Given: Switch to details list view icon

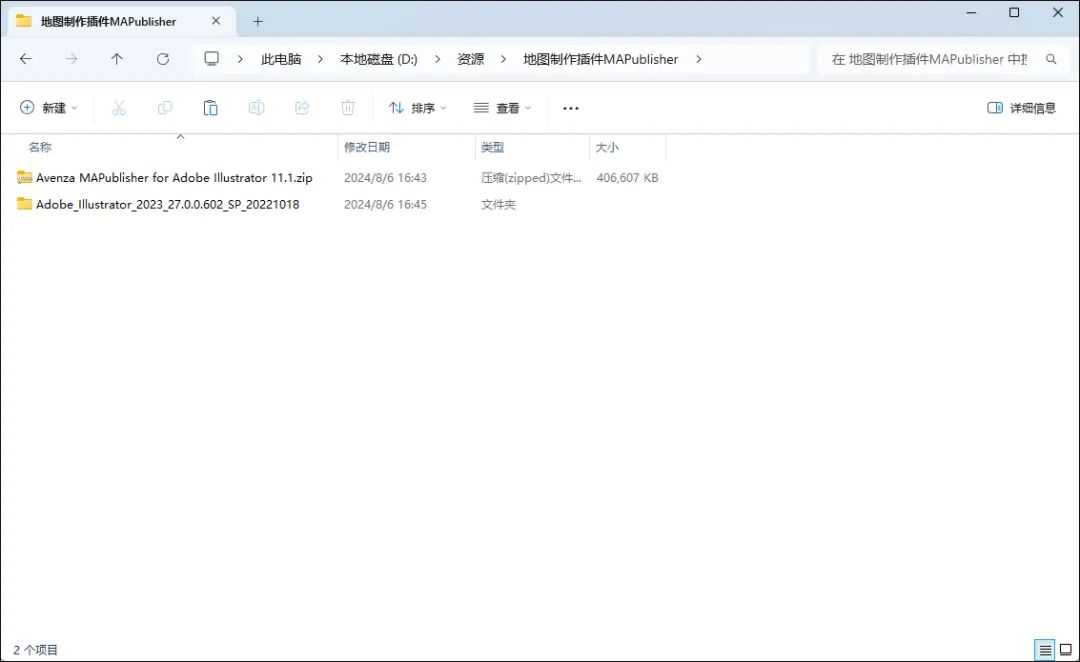Looking at the screenshot, I should [1045, 650].
